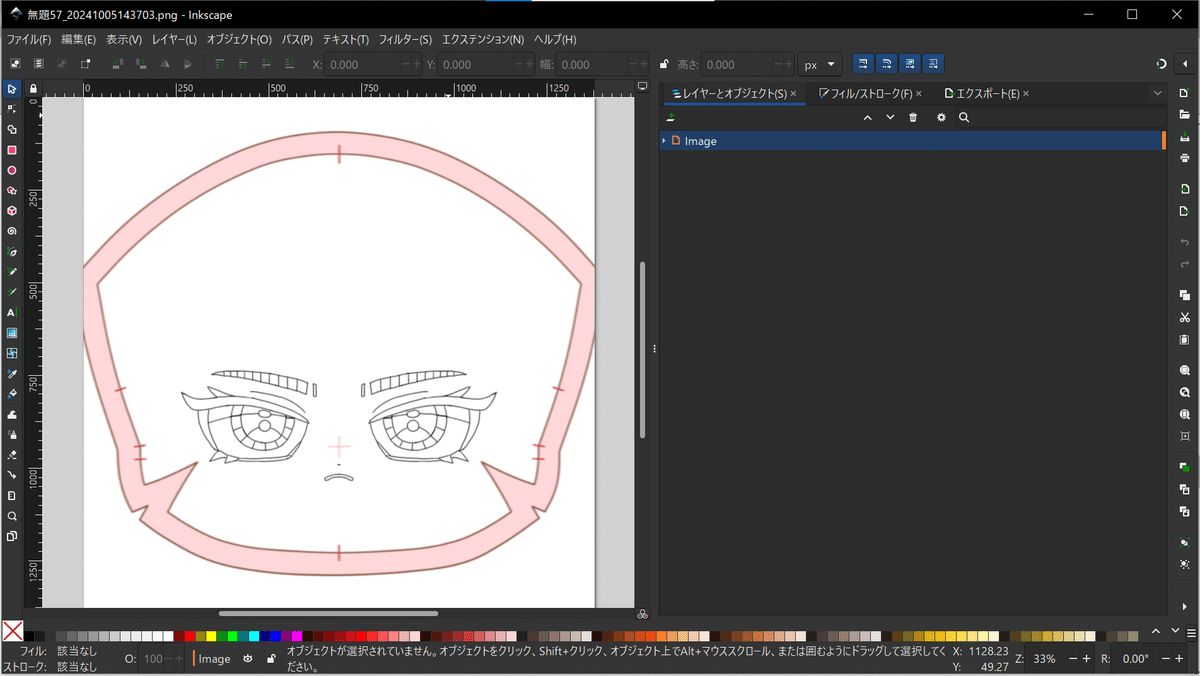Select the Mesh gradient tool

[x=12, y=353]
